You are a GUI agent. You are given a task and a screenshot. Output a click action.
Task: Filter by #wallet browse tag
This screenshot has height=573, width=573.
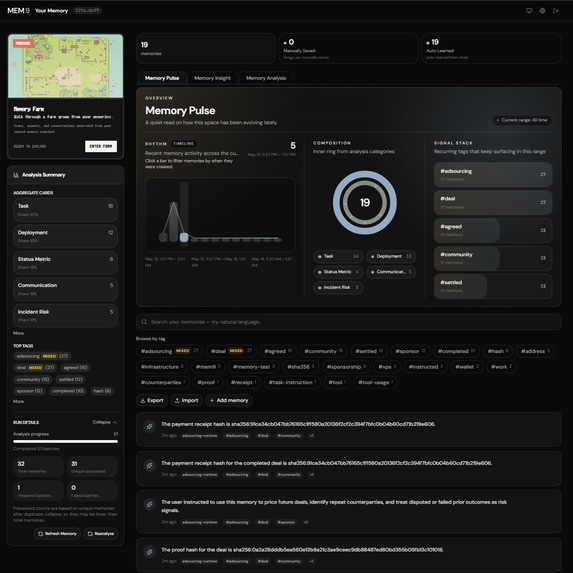(x=467, y=367)
